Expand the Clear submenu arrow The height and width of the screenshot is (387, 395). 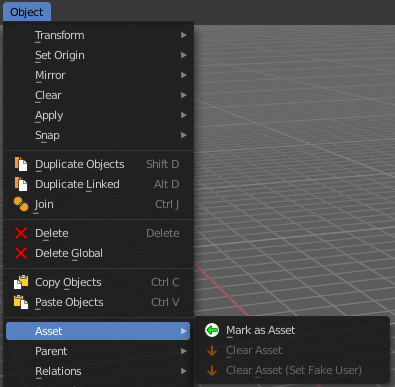pyautogui.click(x=184, y=95)
